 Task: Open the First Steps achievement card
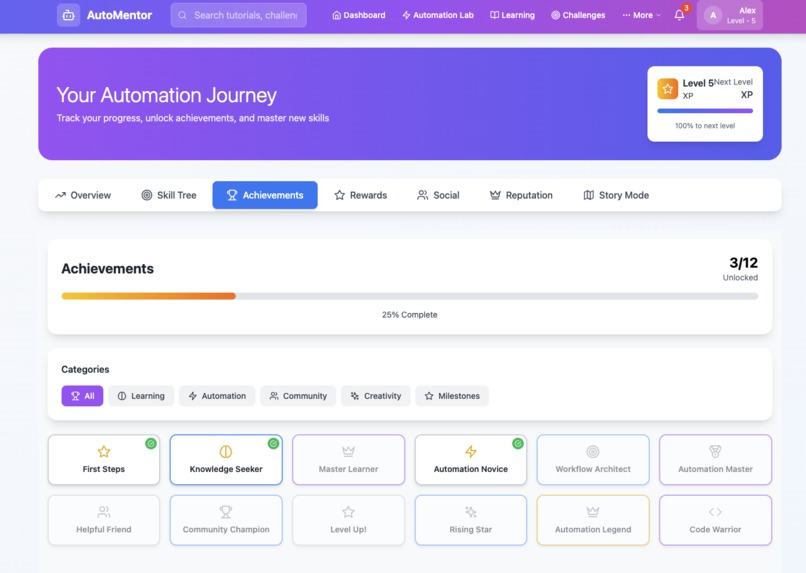104,459
